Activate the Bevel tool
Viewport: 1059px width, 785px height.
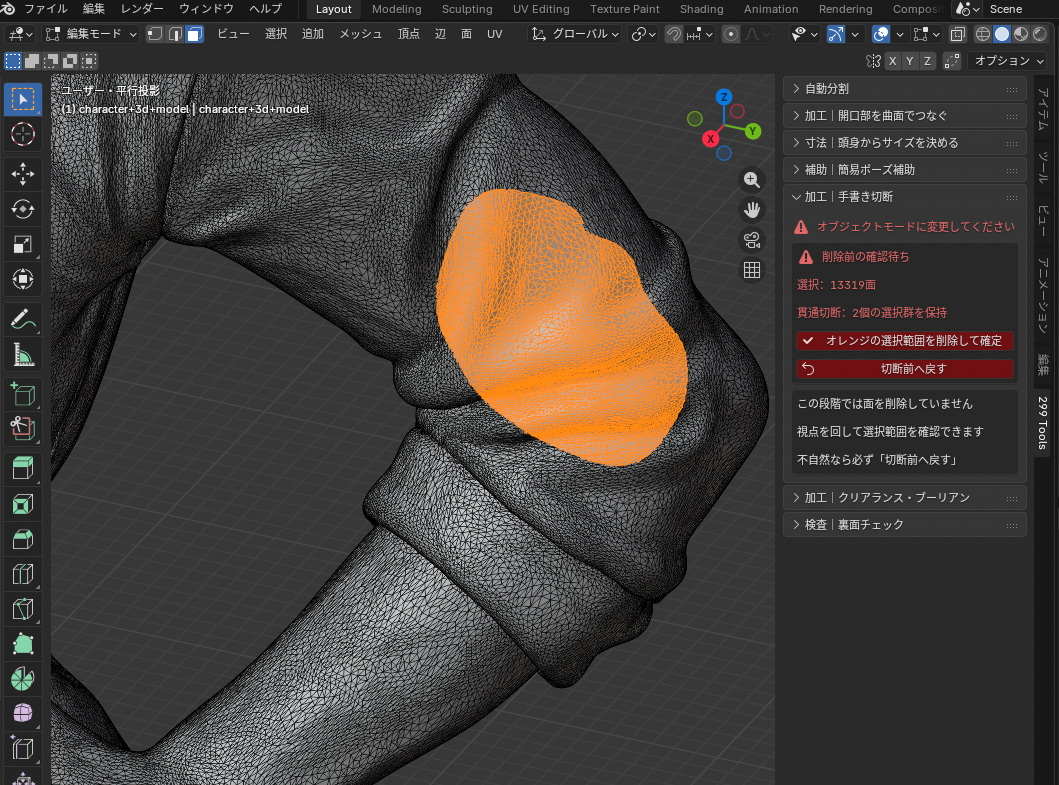point(23,539)
